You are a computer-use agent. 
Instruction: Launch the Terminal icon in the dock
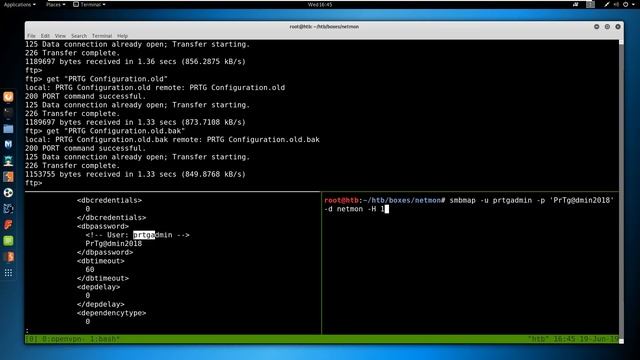click(8, 113)
